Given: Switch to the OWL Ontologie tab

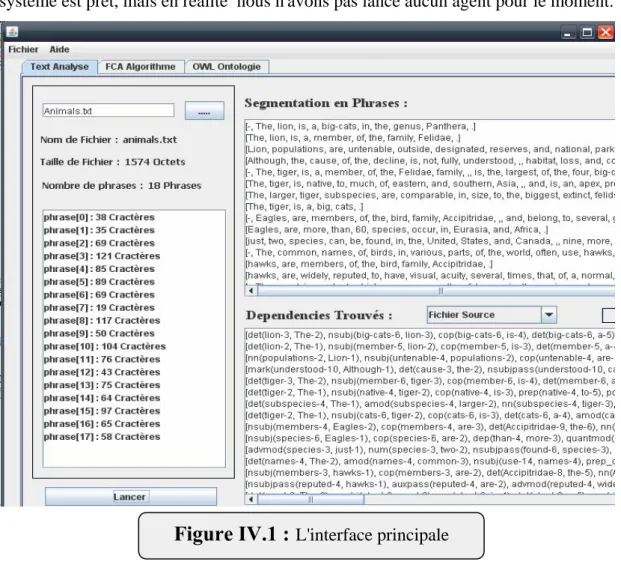Looking at the screenshot, I should [x=227, y=67].
